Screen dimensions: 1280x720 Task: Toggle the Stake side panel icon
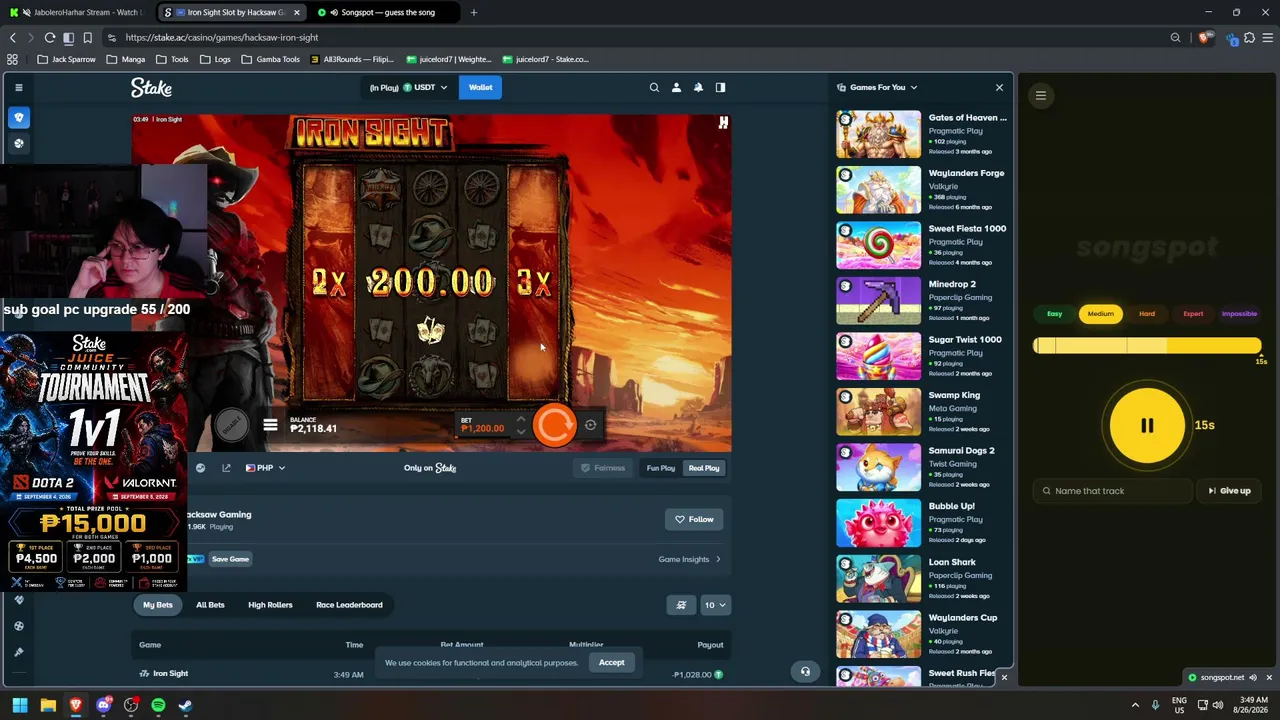(x=720, y=87)
